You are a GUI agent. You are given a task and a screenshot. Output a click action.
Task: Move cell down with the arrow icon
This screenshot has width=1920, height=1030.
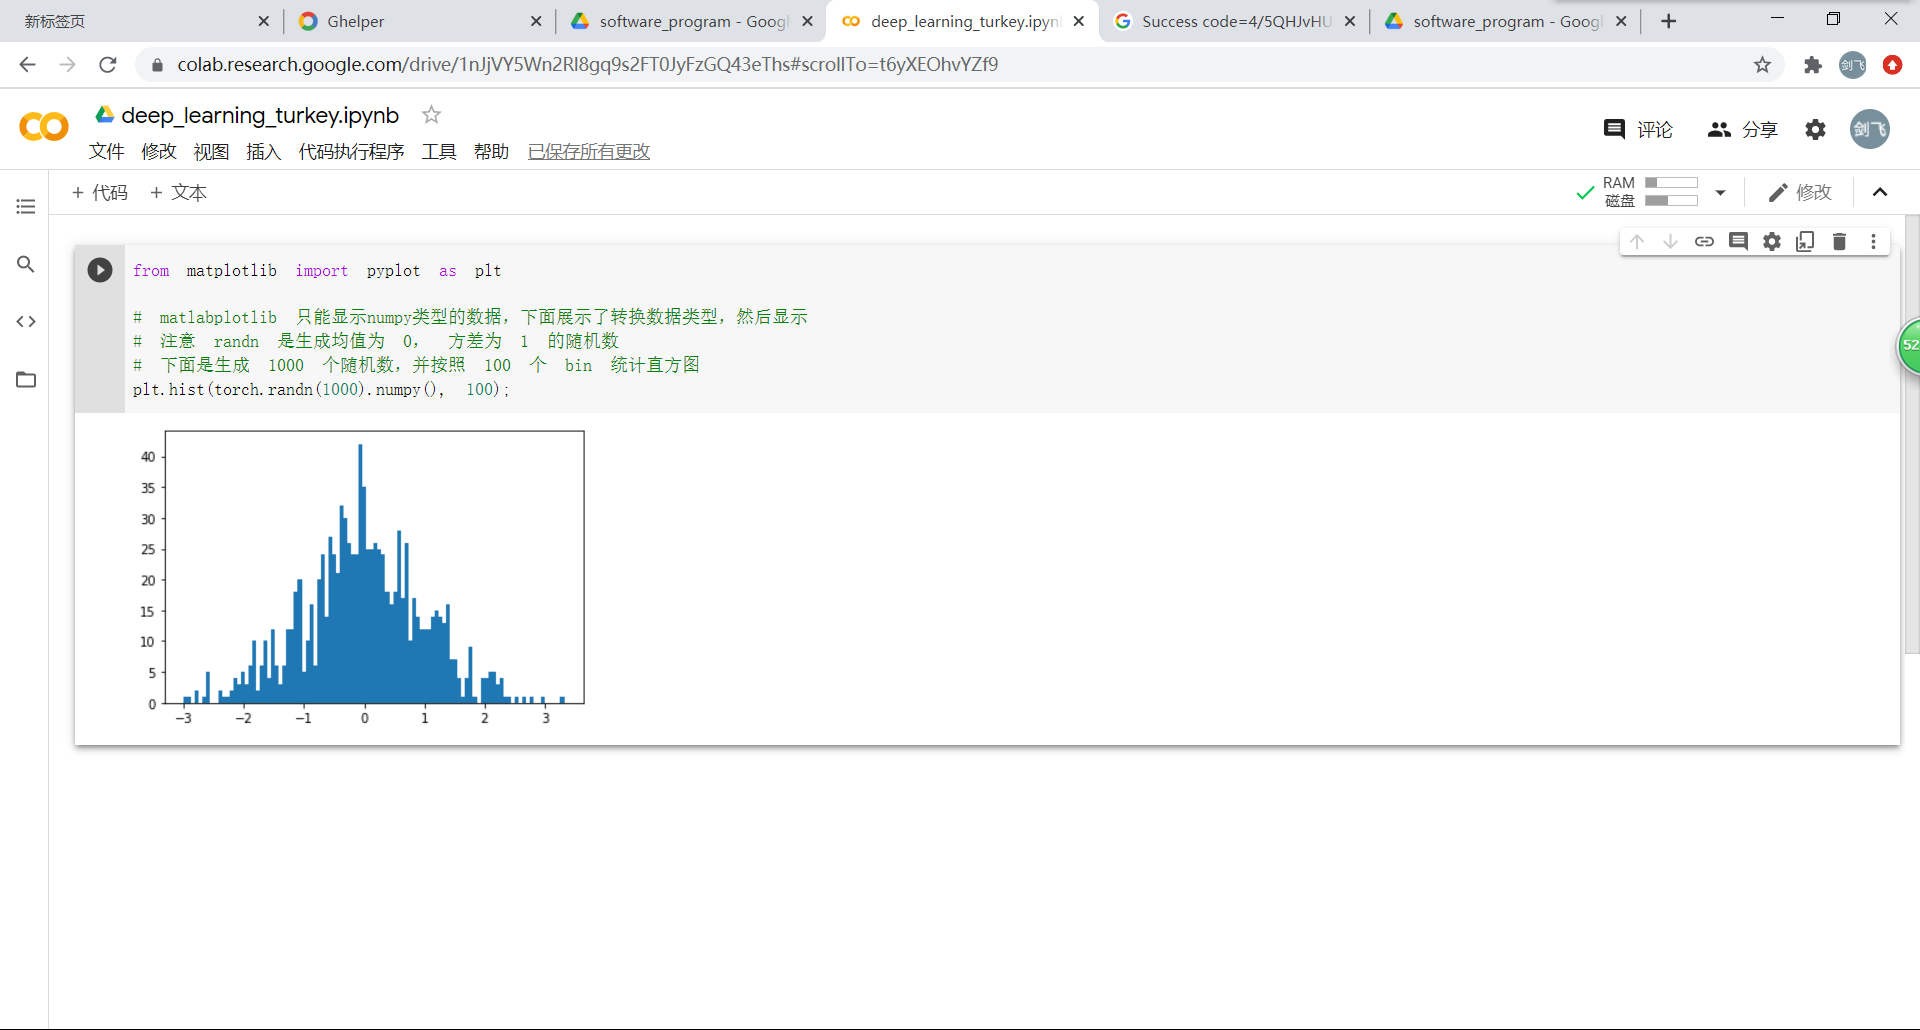point(1670,241)
